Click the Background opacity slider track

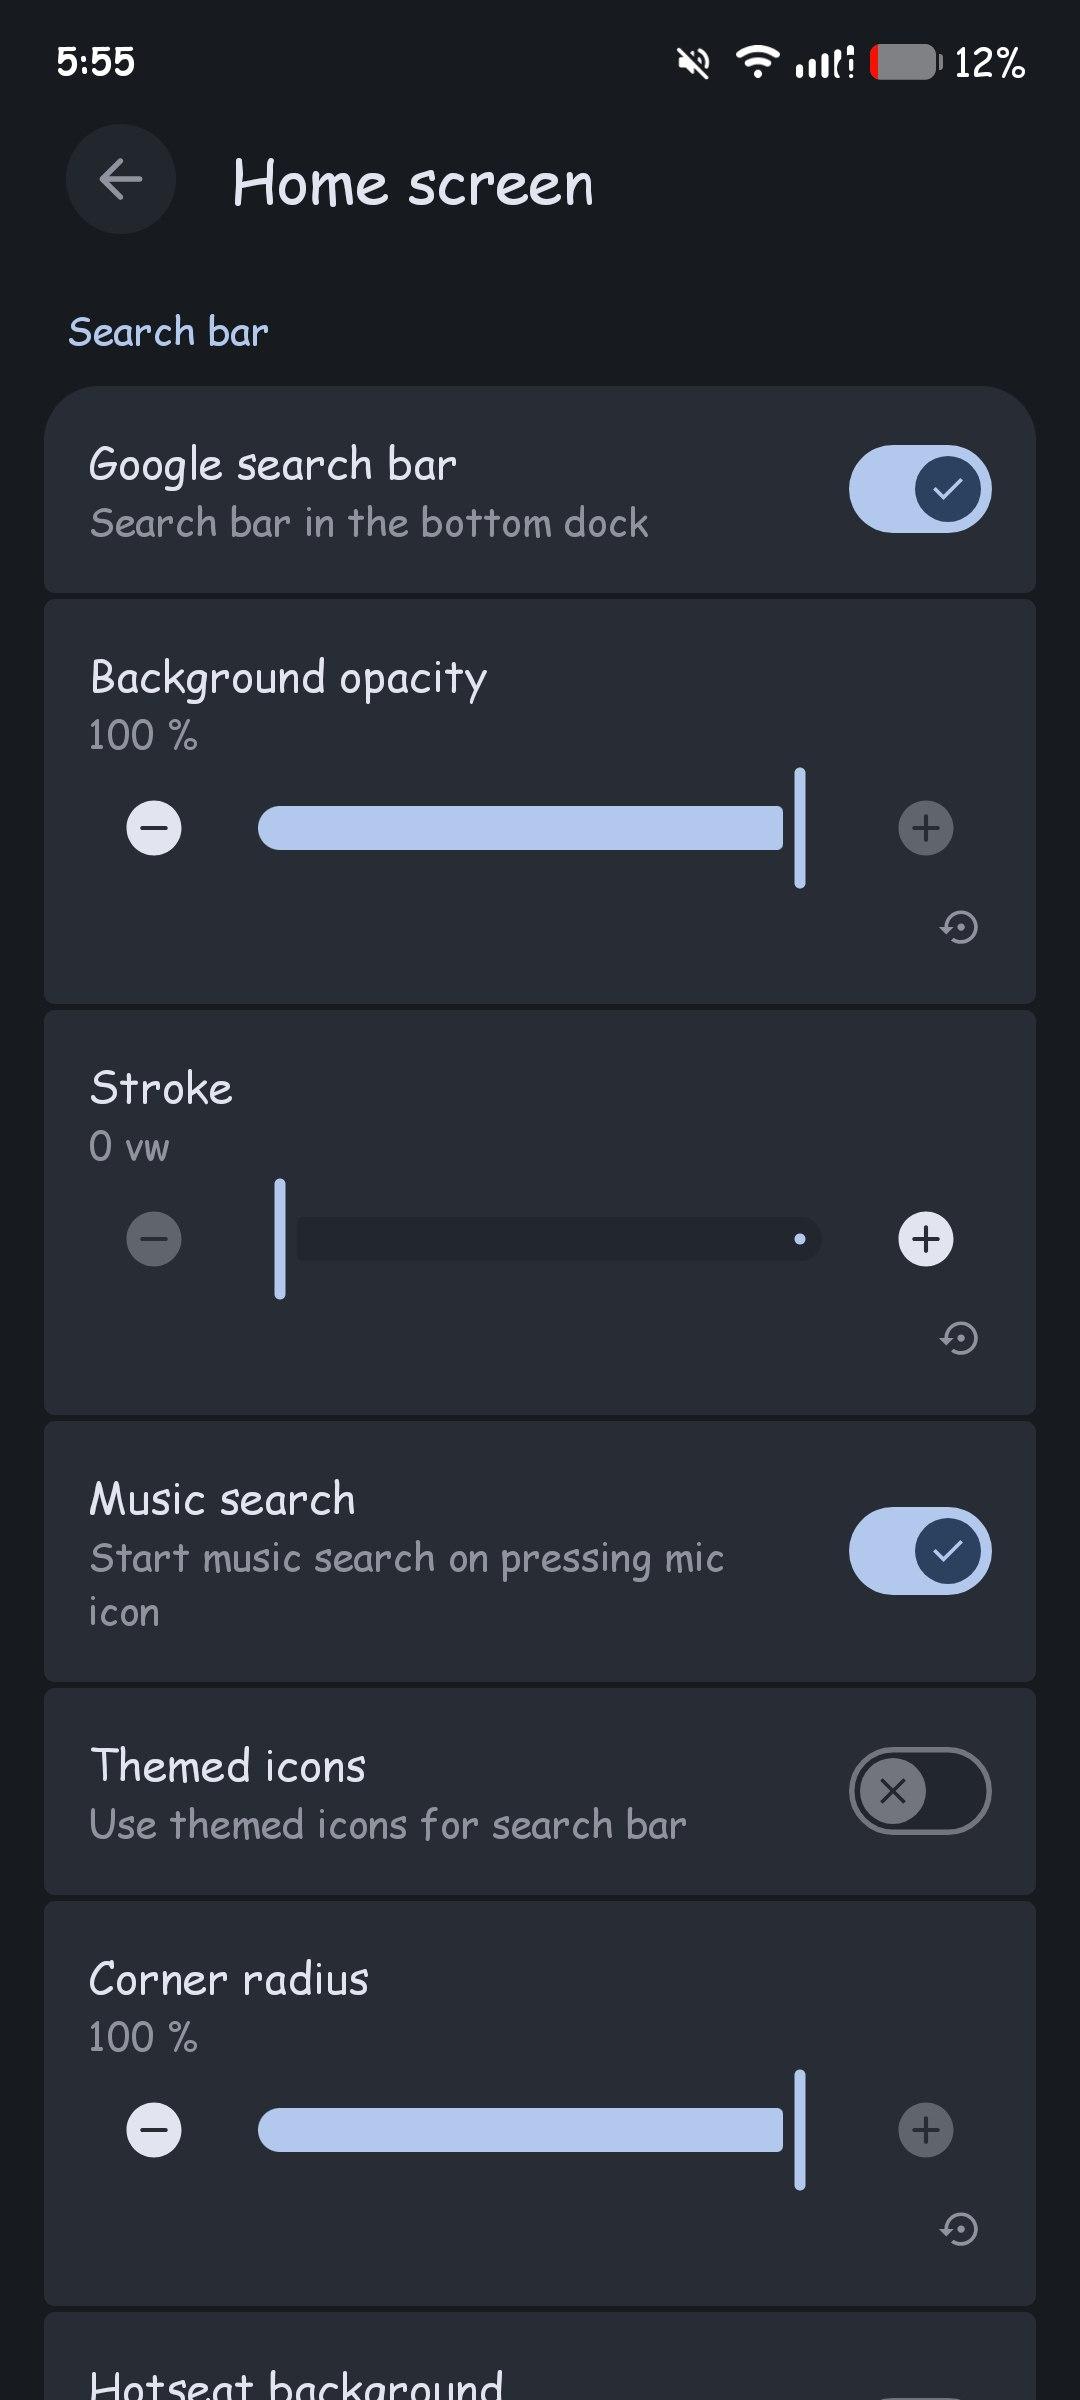point(520,828)
